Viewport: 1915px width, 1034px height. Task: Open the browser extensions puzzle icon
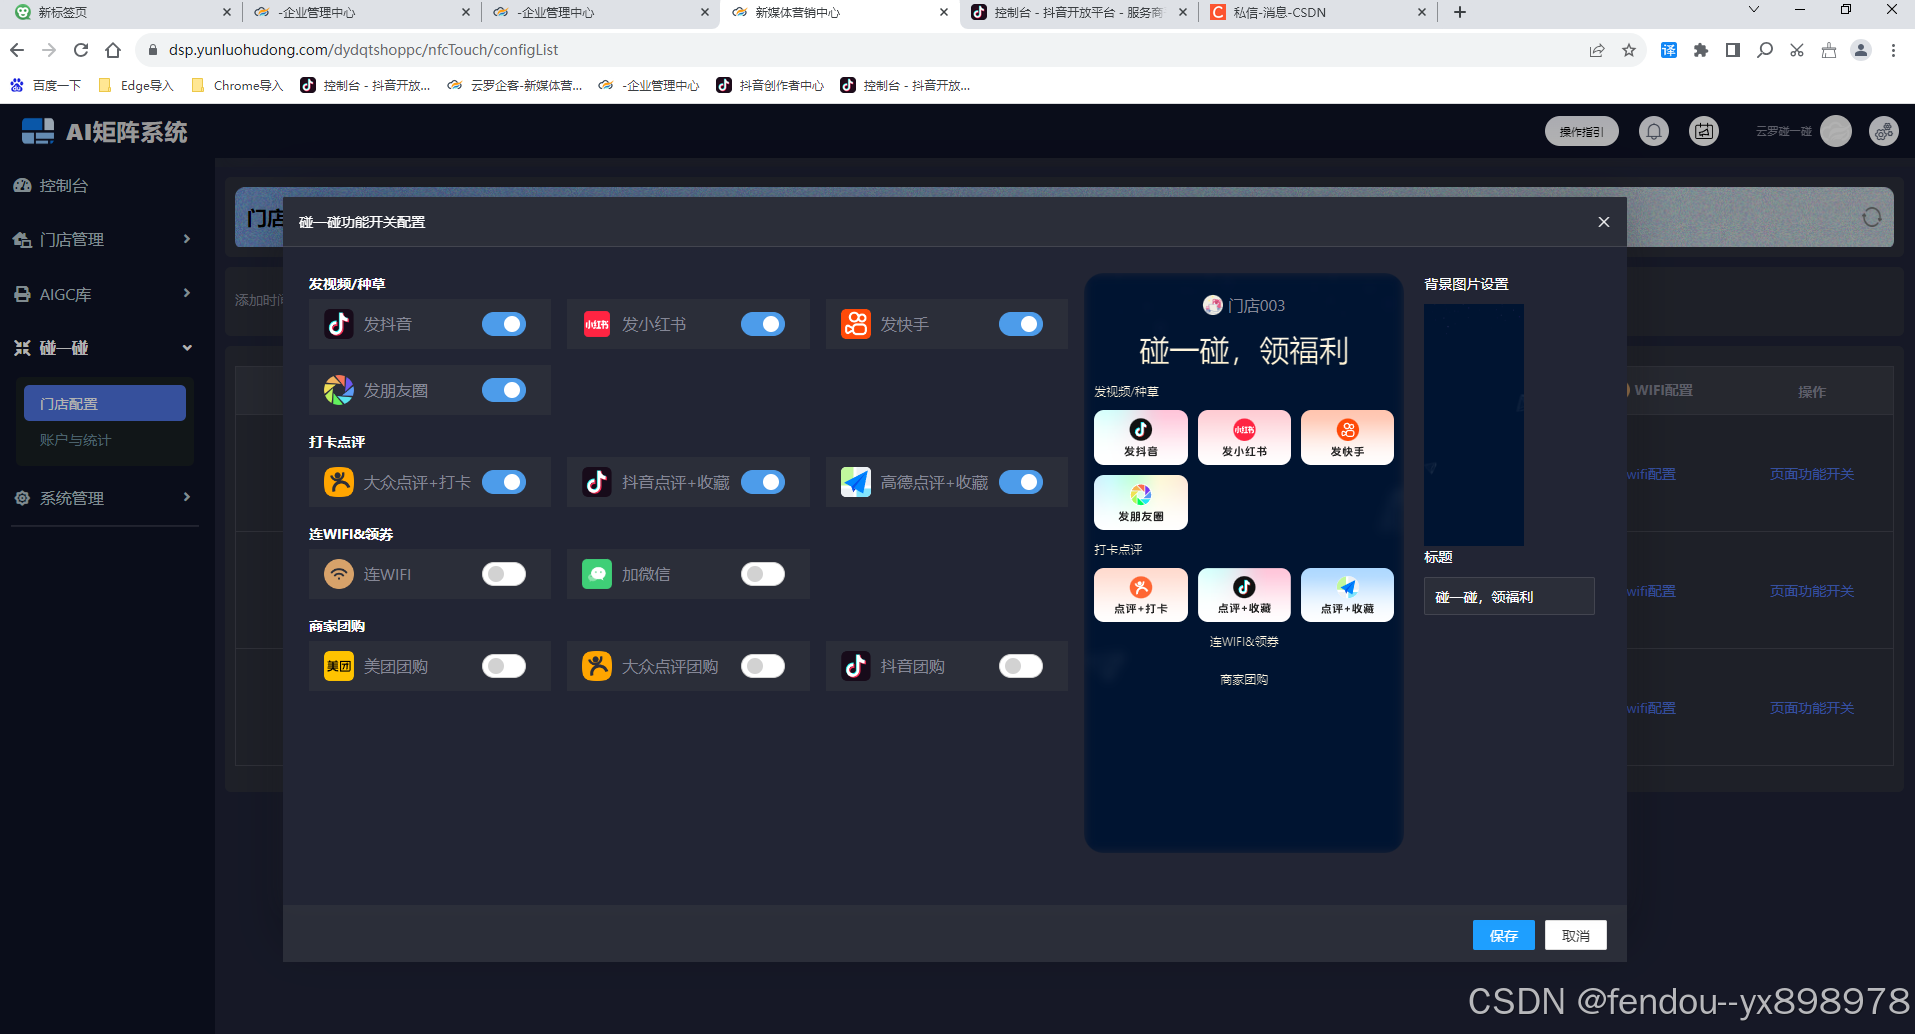click(1701, 50)
